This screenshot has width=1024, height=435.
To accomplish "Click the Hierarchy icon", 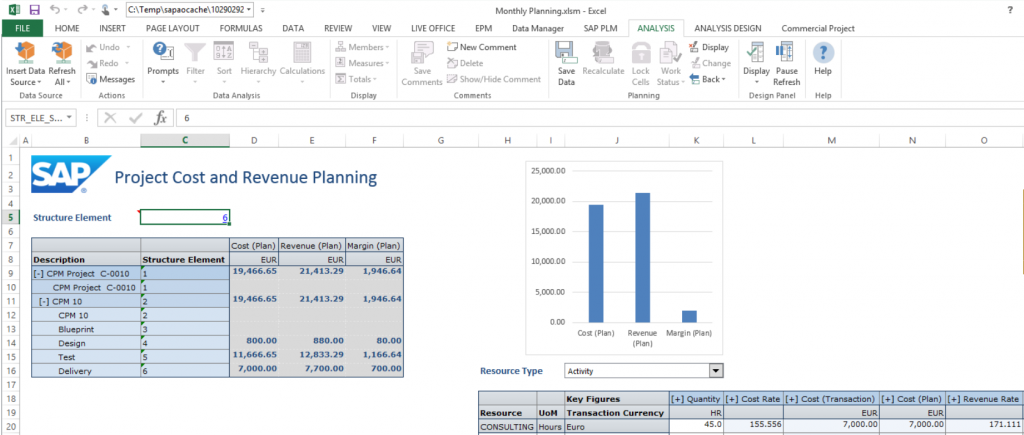I will coord(258,52).
